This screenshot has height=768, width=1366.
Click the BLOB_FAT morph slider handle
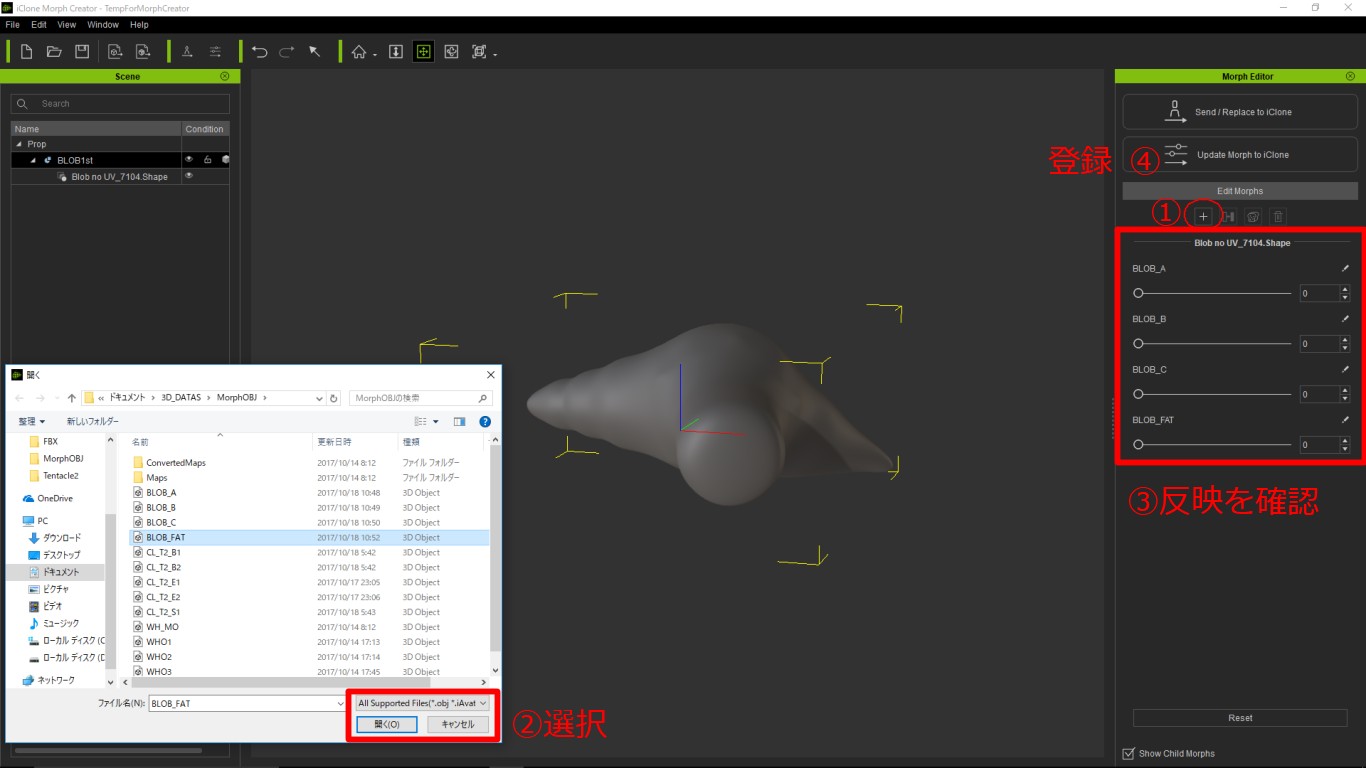1138,444
